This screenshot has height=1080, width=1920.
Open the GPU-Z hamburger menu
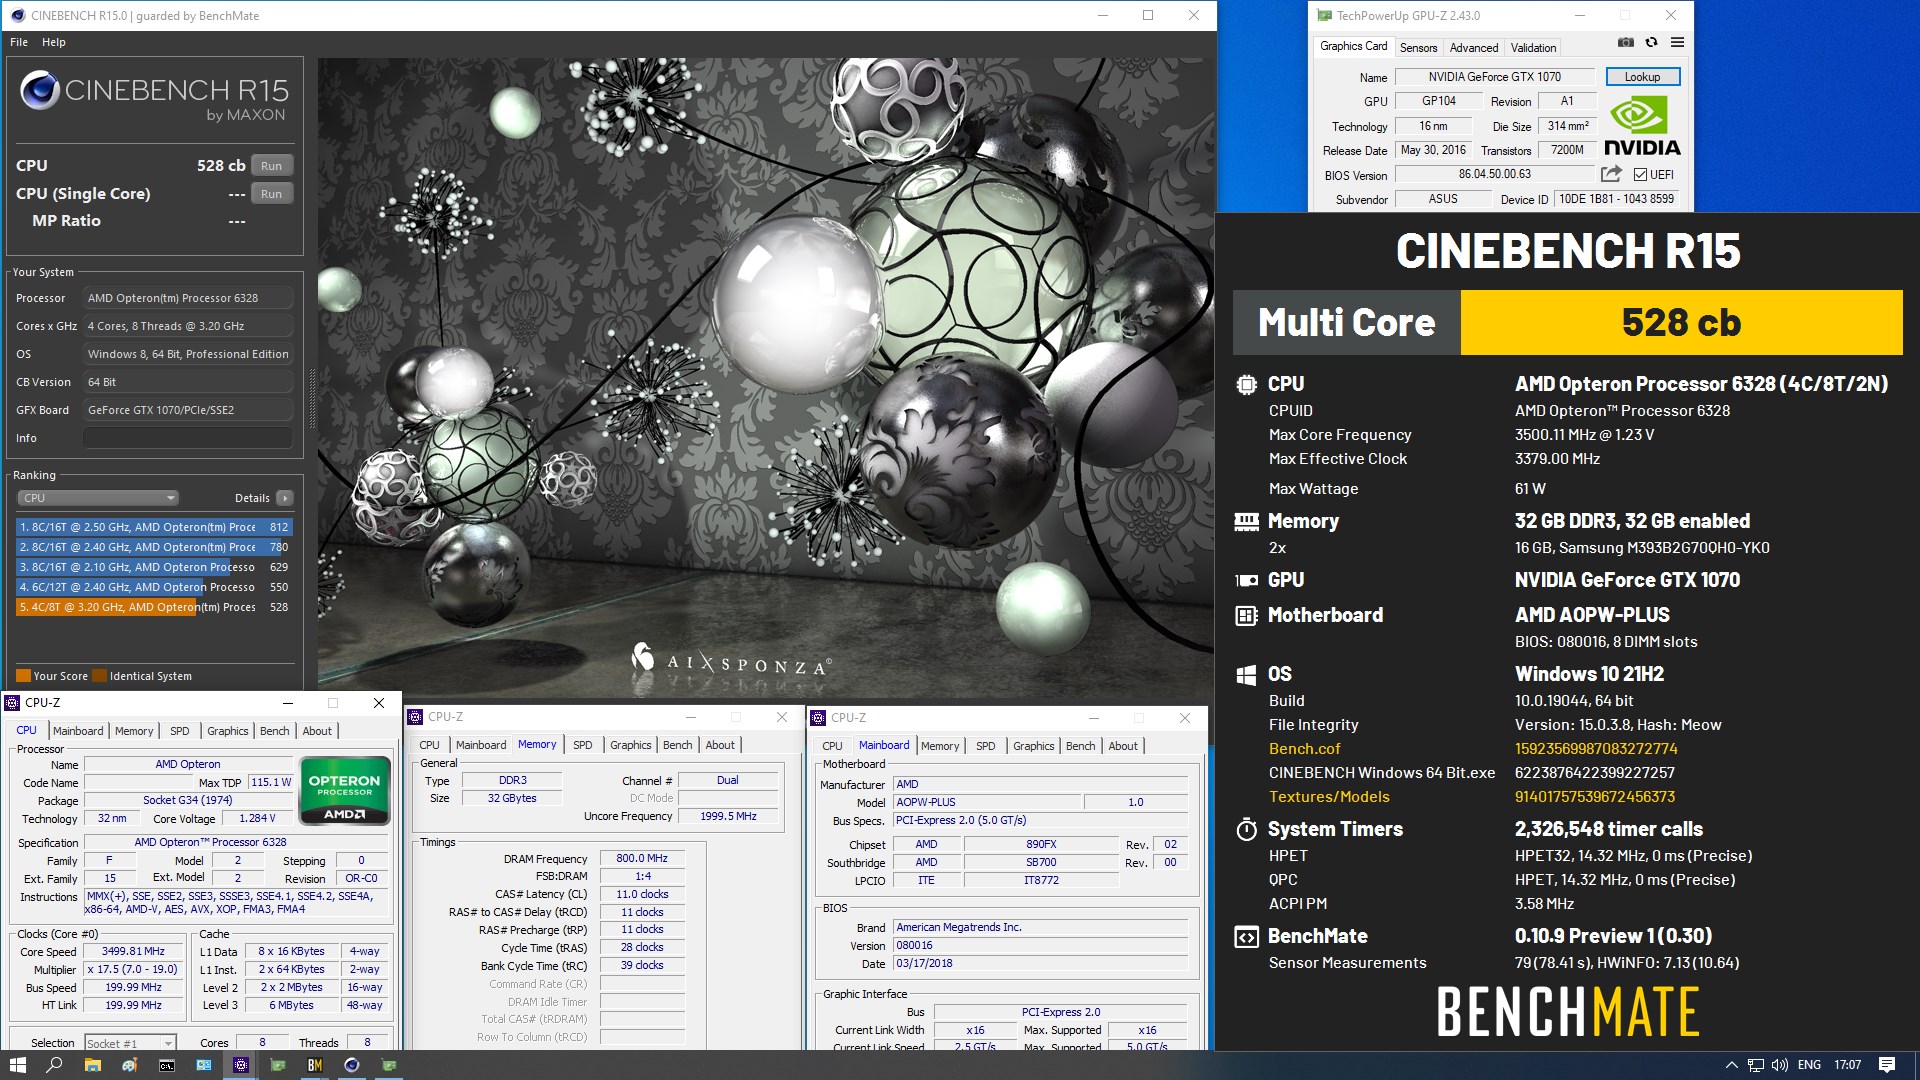tap(1677, 42)
